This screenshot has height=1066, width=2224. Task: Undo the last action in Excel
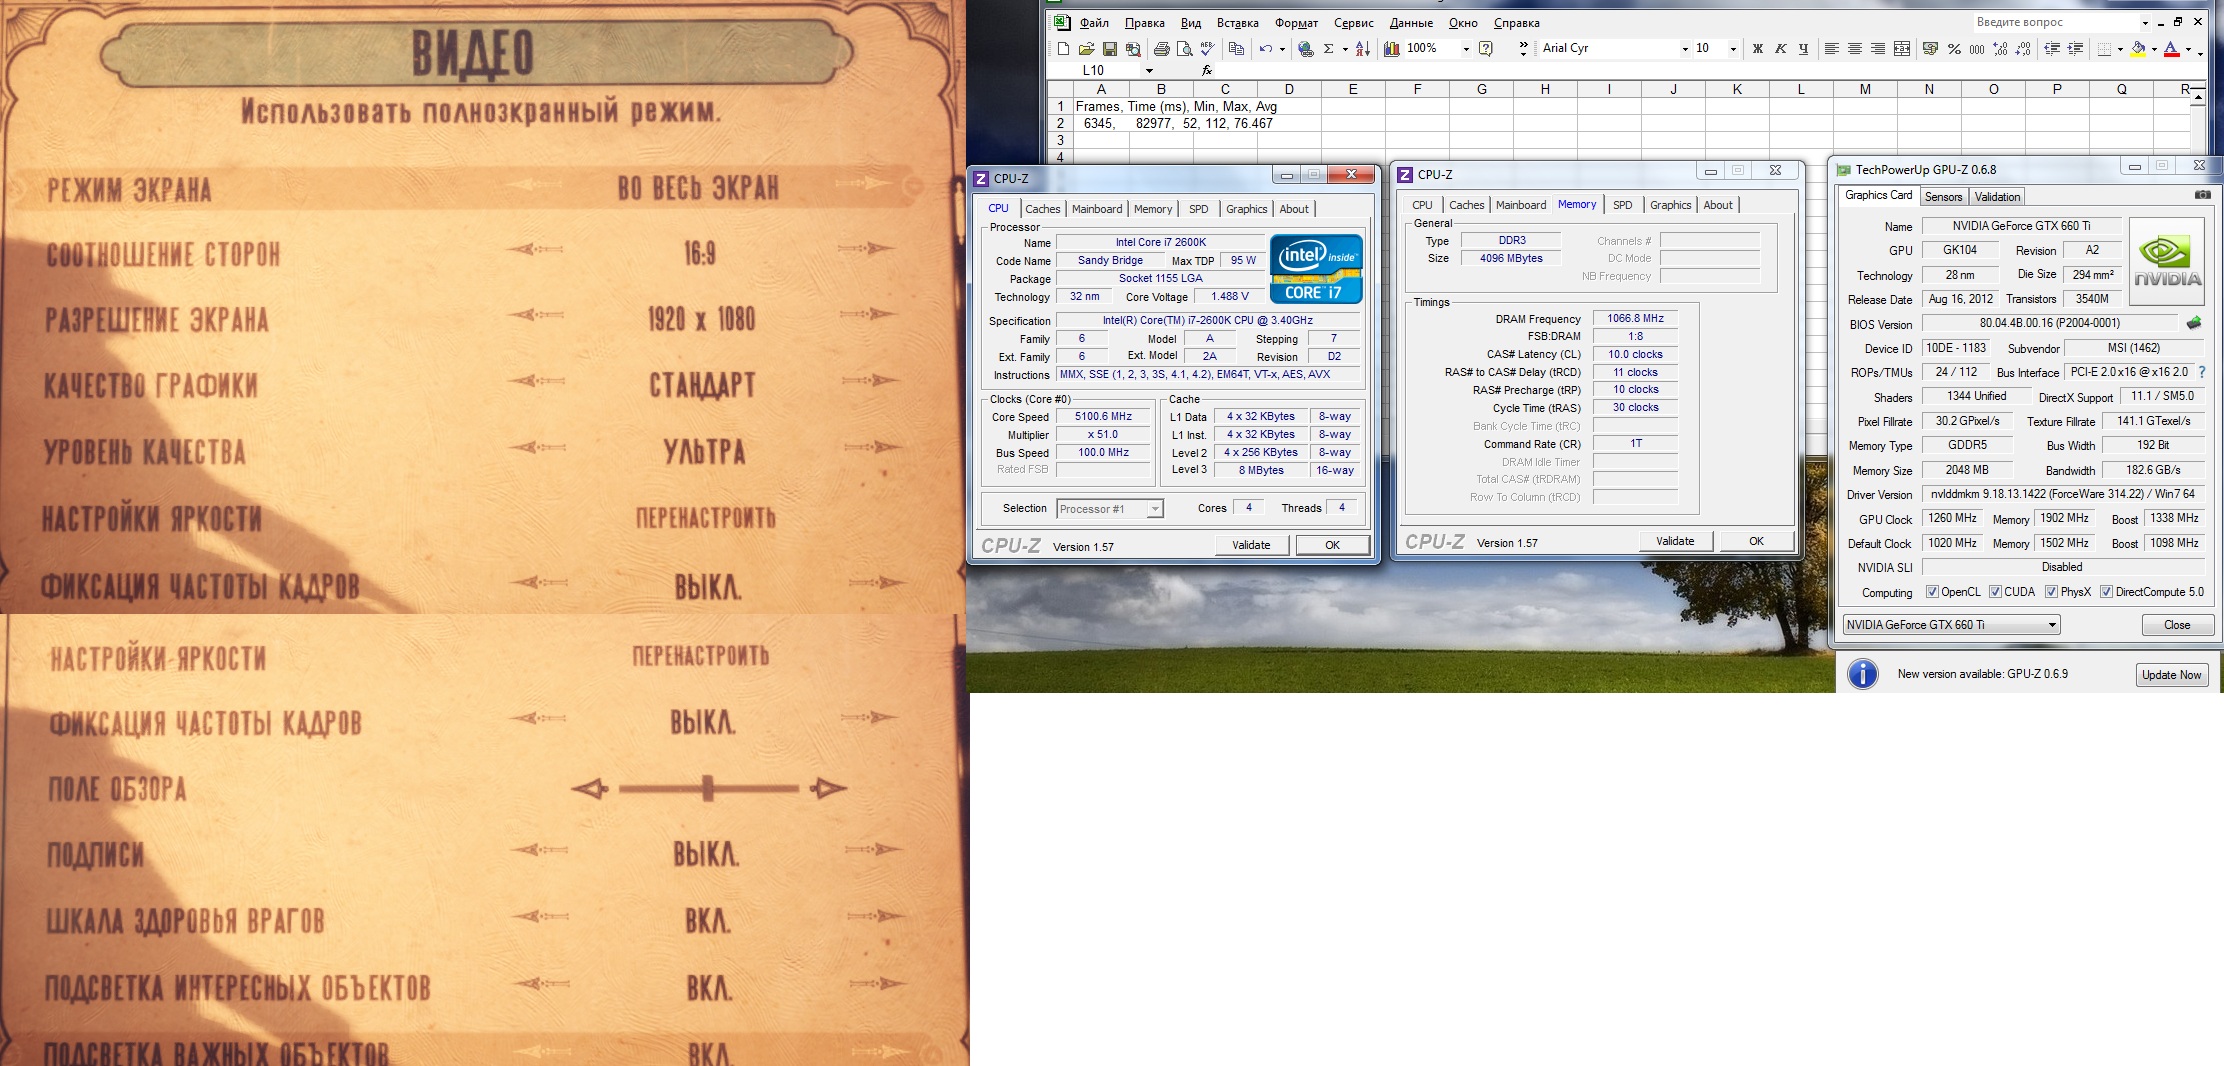pos(1266,48)
